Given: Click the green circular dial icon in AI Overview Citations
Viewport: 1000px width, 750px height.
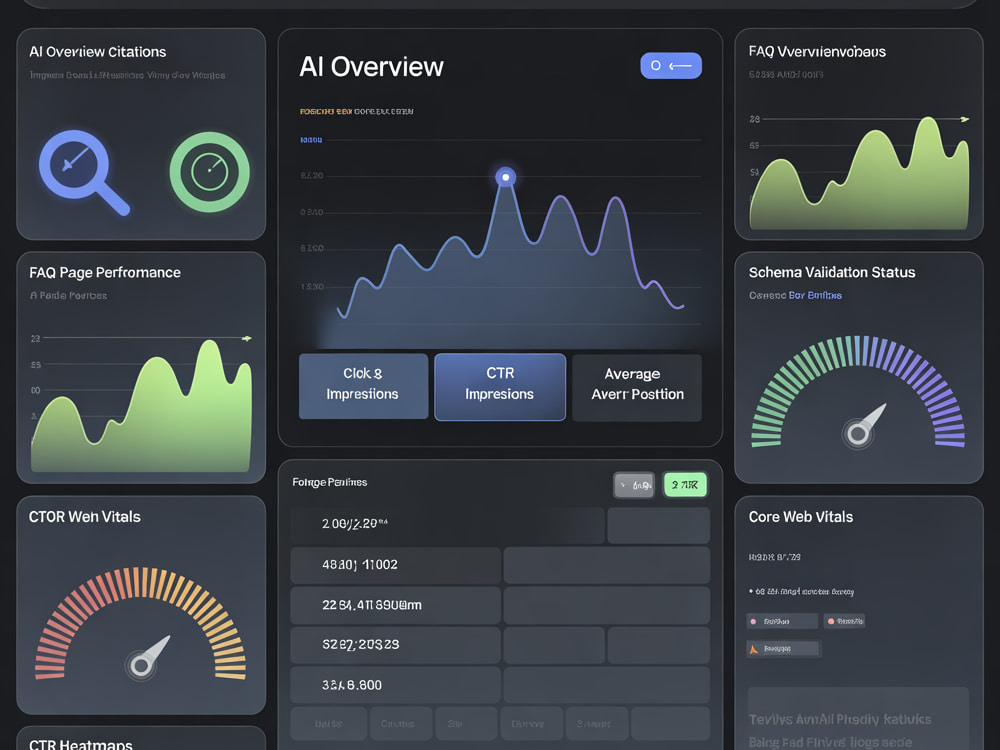Looking at the screenshot, I should tap(209, 172).
